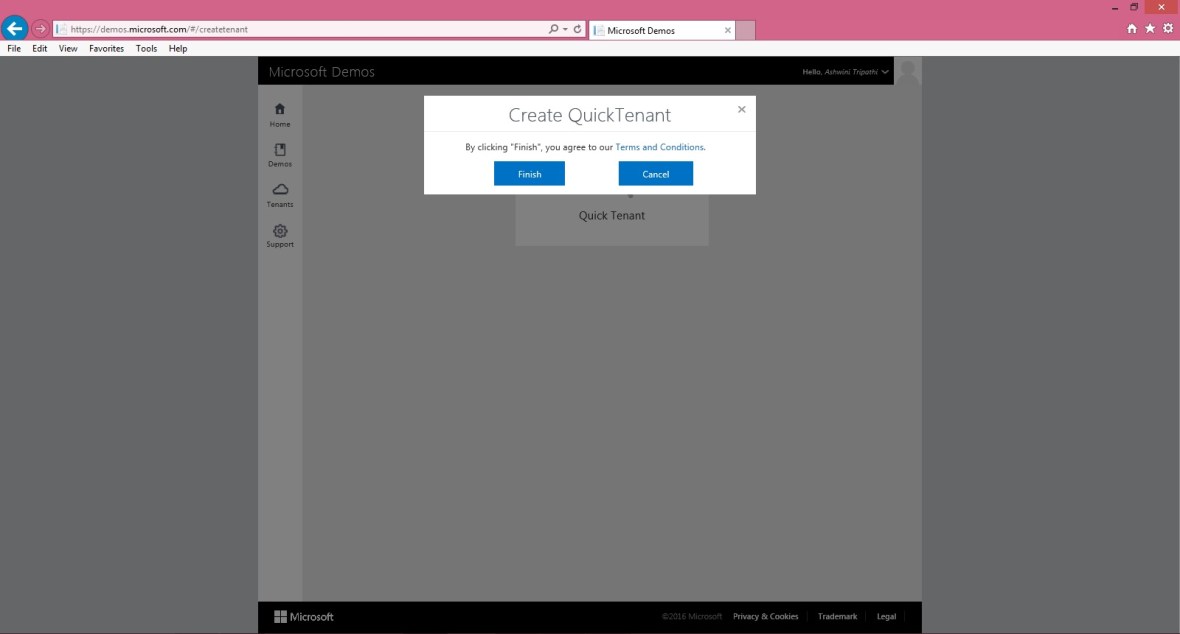This screenshot has width=1180, height=634.
Task: Click the browser back arrow button
Action: point(15,29)
